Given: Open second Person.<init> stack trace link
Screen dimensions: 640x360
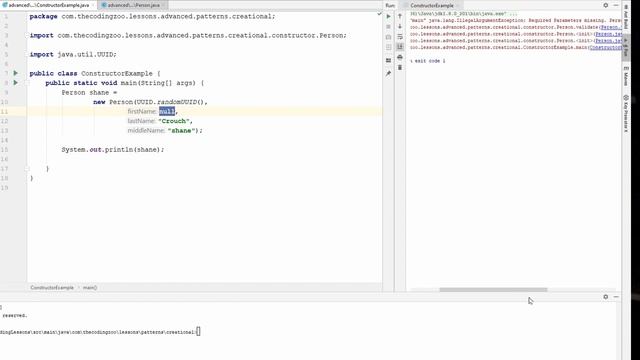Looking at the screenshot, I should coord(608,41).
